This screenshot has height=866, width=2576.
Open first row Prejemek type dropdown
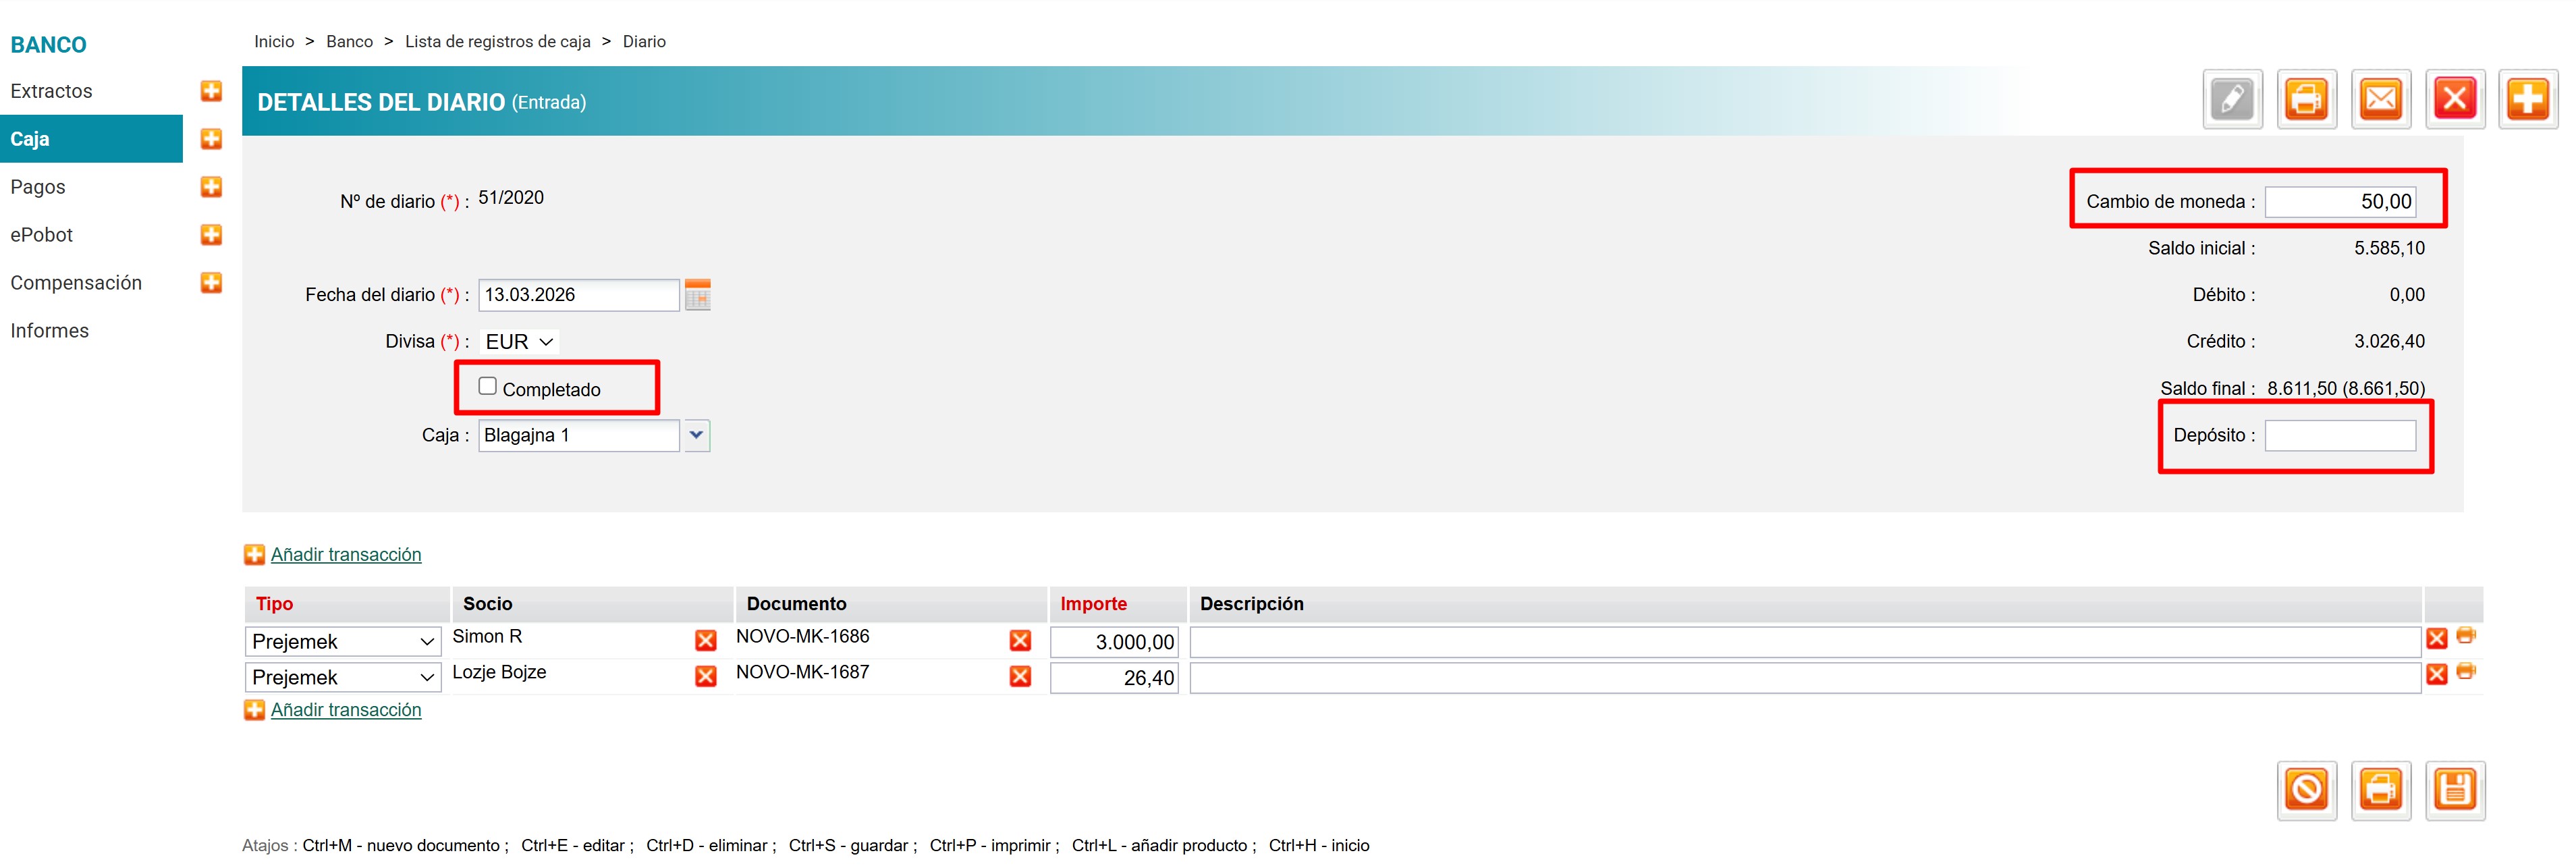[343, 642]
